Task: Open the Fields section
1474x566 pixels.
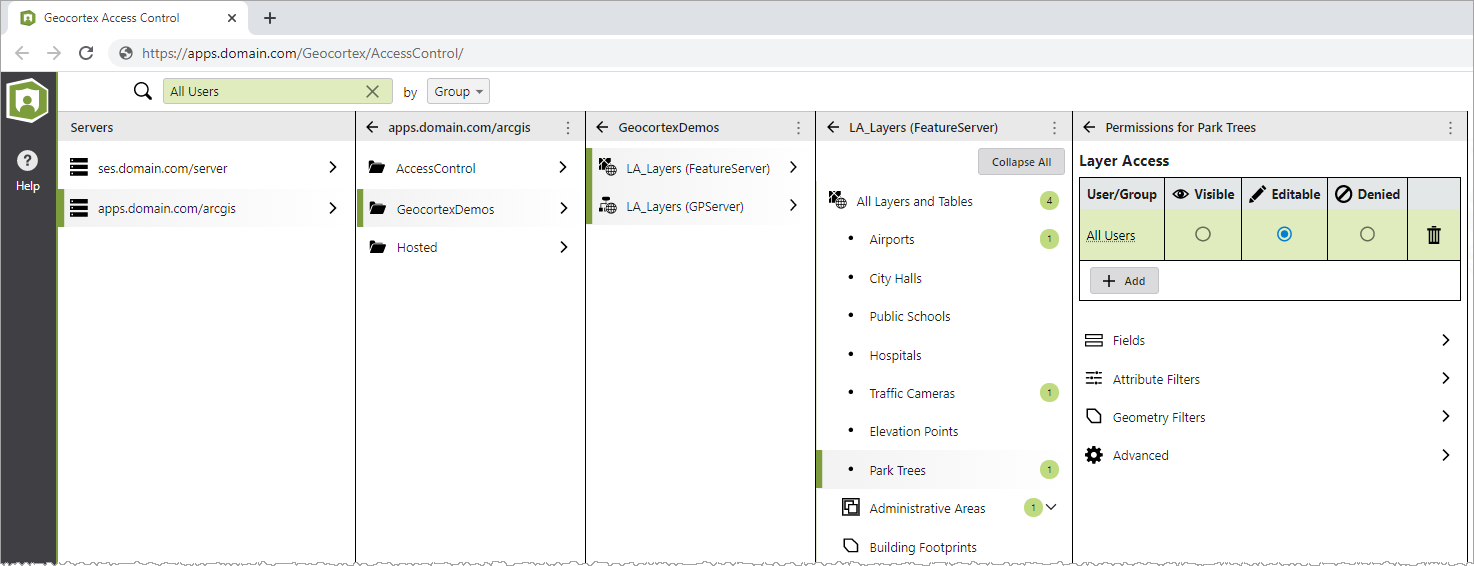Action: pos(1268,340)
